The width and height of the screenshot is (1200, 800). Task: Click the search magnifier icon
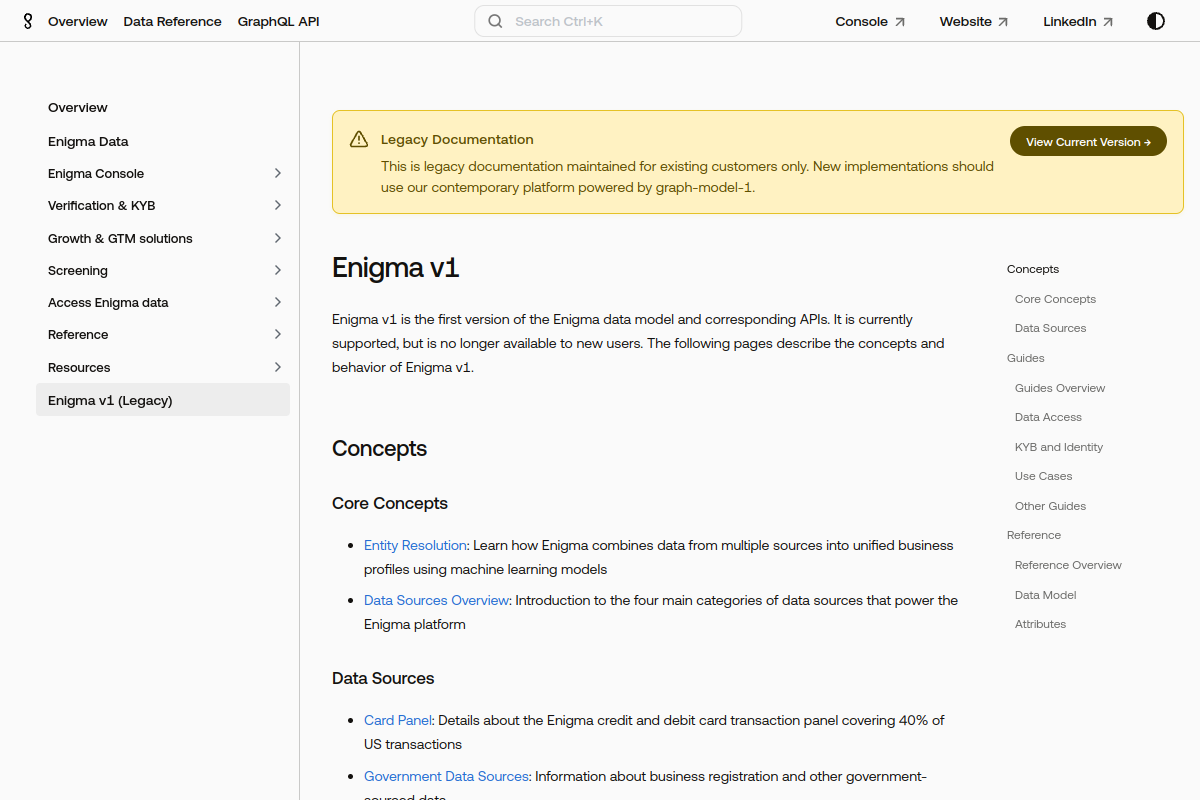click(x=495, y=21)
